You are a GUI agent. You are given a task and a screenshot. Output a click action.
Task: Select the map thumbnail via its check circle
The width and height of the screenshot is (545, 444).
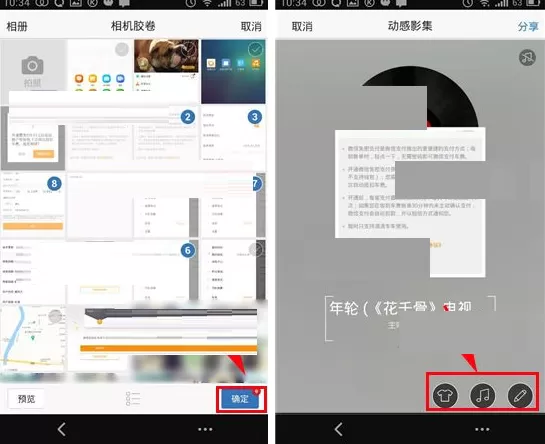[x=55, y=316]
